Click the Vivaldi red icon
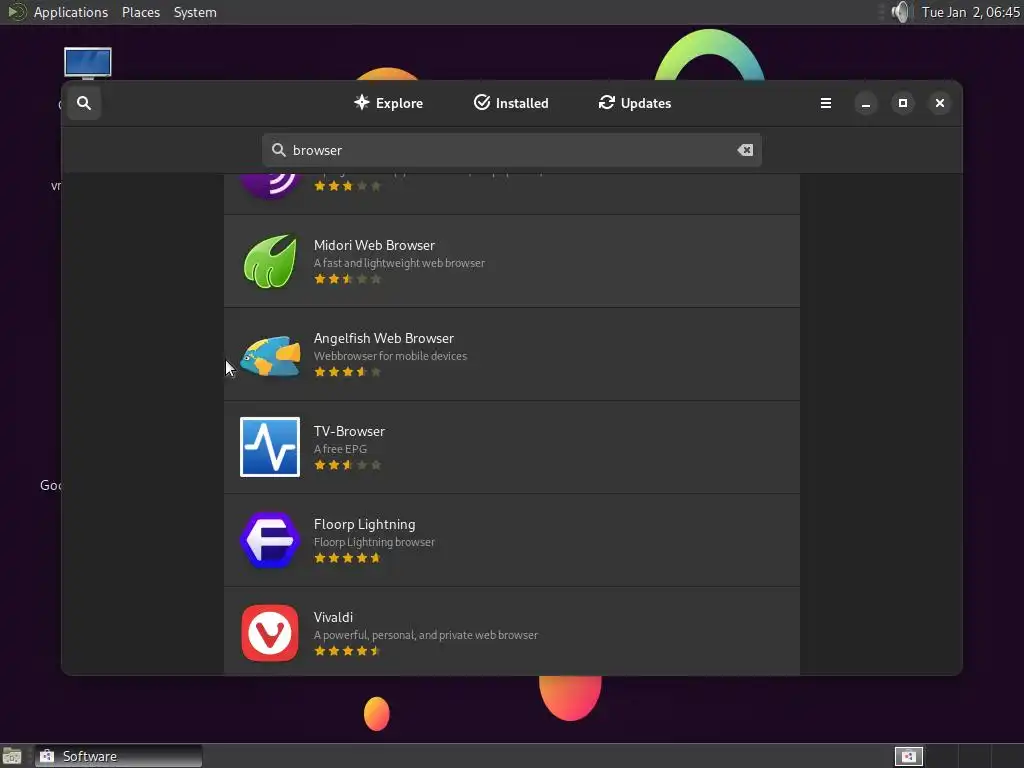 click(270, 633)
